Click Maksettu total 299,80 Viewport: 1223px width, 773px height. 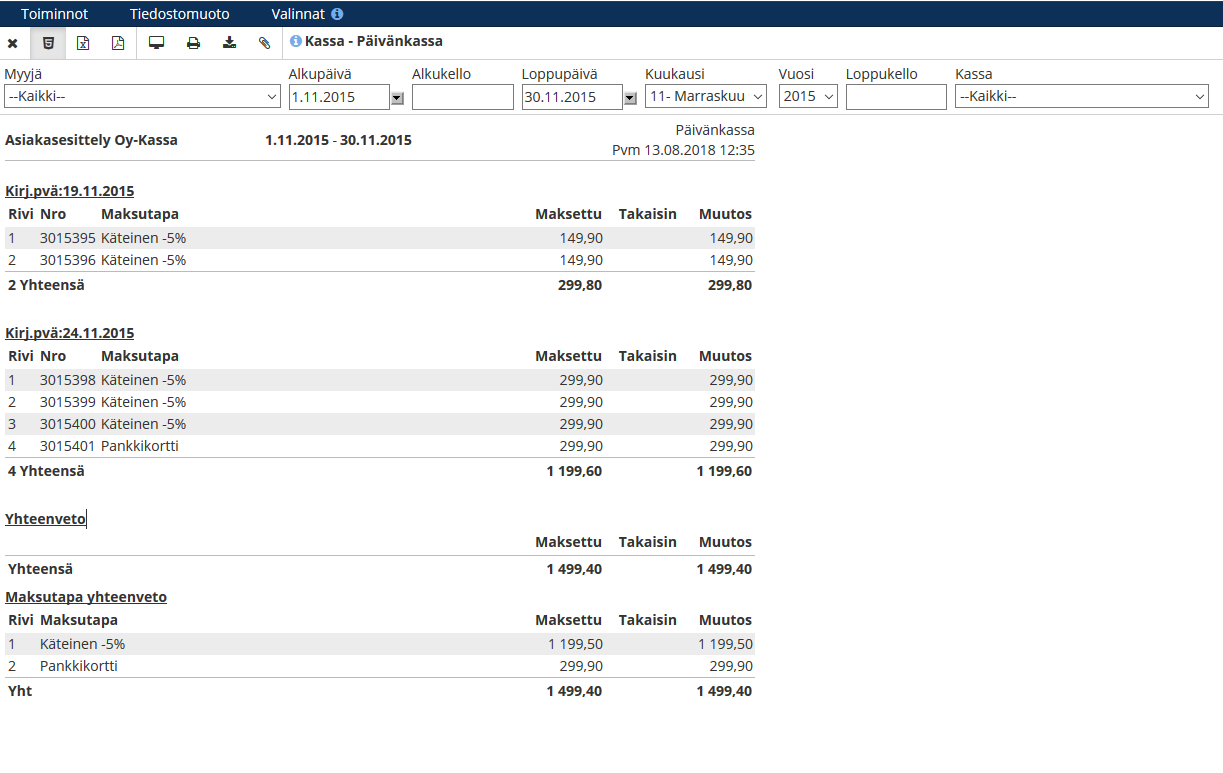[x=580, y=285]
